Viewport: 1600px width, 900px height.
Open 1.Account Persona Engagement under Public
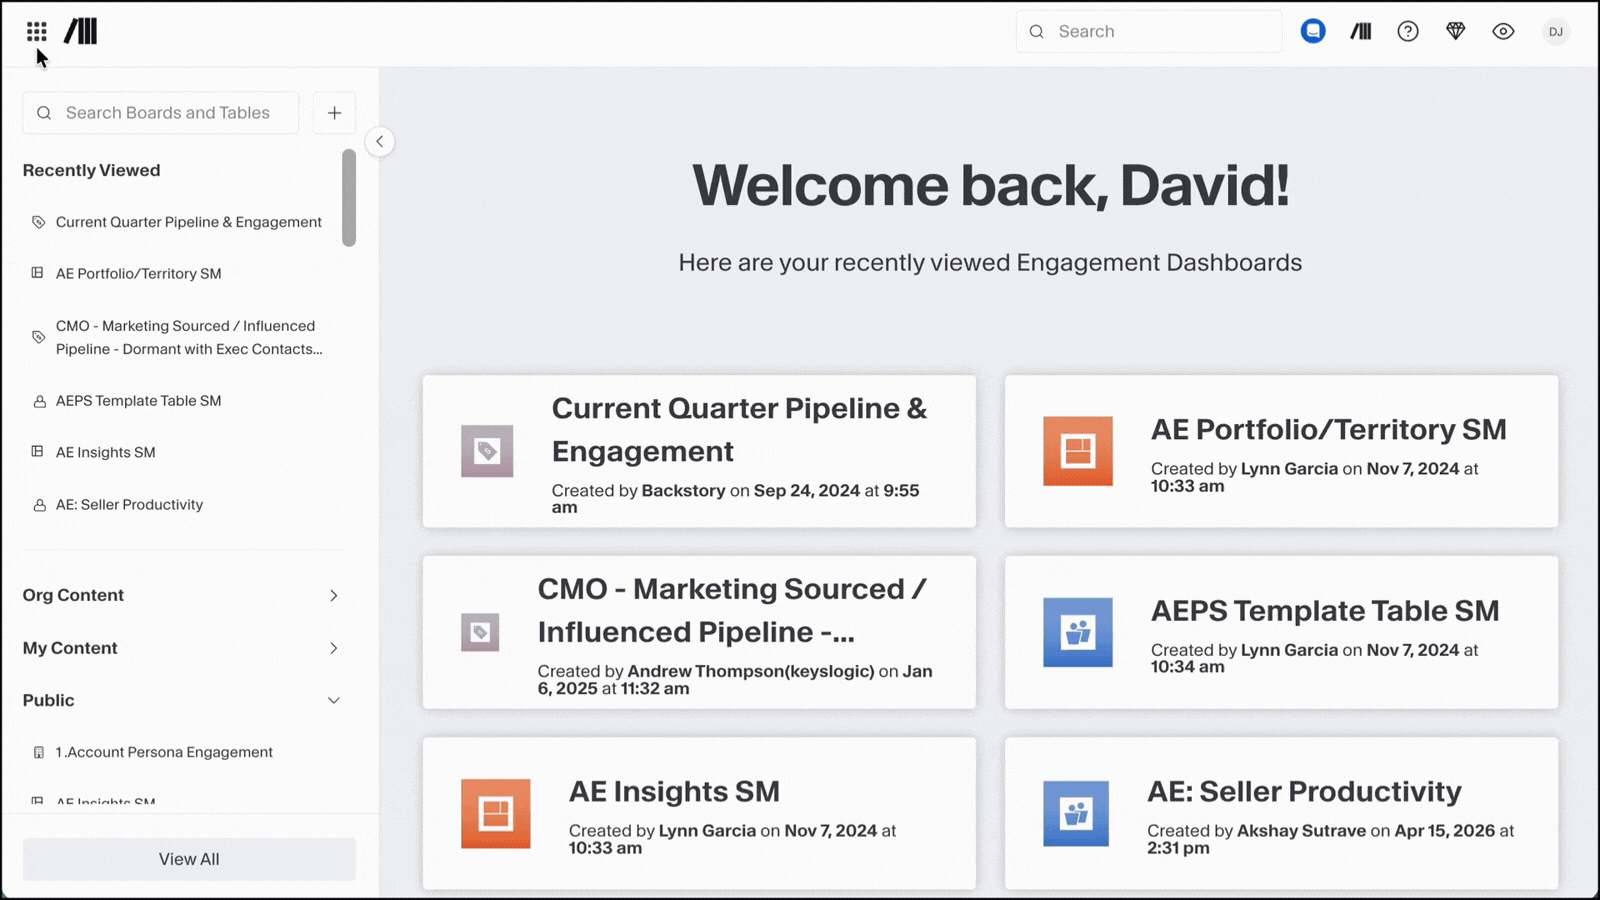click(164, 752)
